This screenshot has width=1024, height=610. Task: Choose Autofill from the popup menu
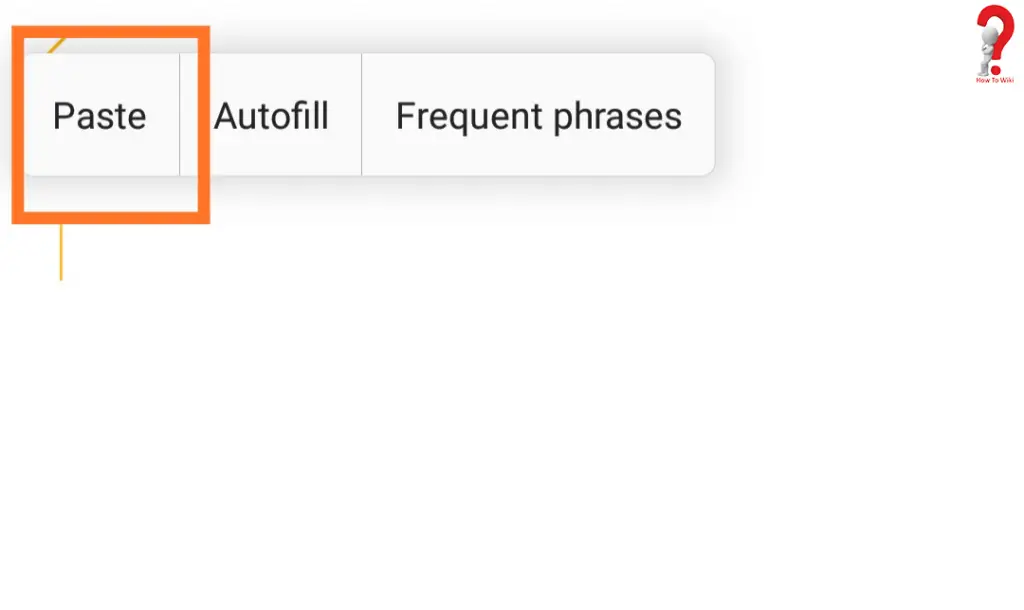pos(271,115)
